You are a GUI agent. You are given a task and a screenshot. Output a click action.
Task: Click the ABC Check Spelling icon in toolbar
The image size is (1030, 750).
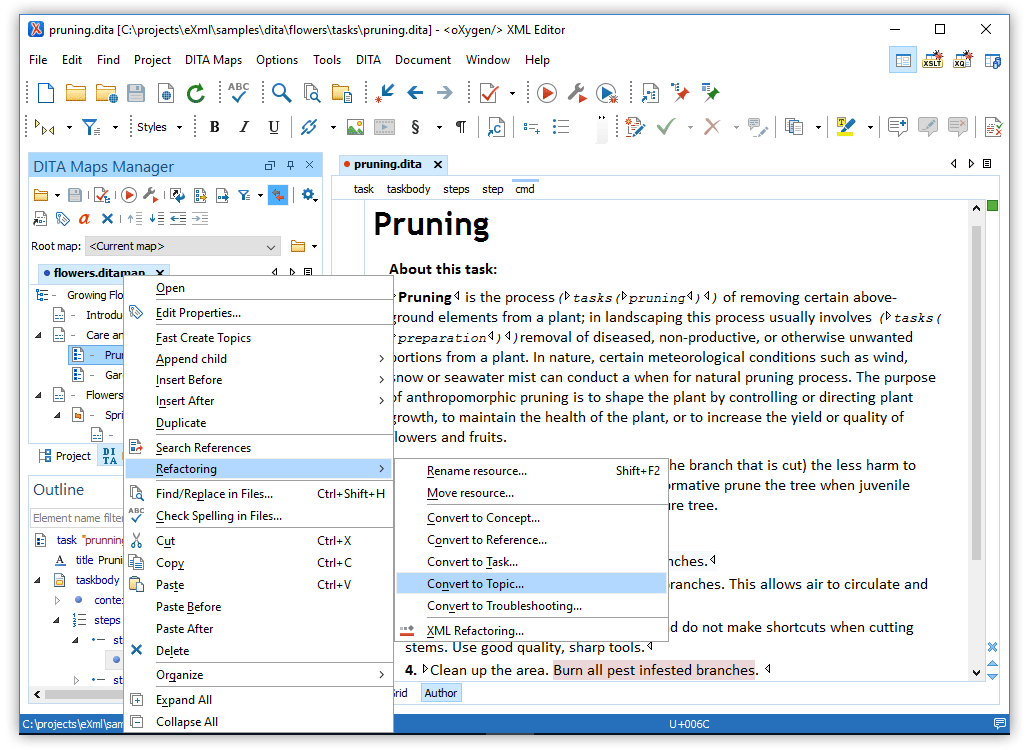[238, 93]
